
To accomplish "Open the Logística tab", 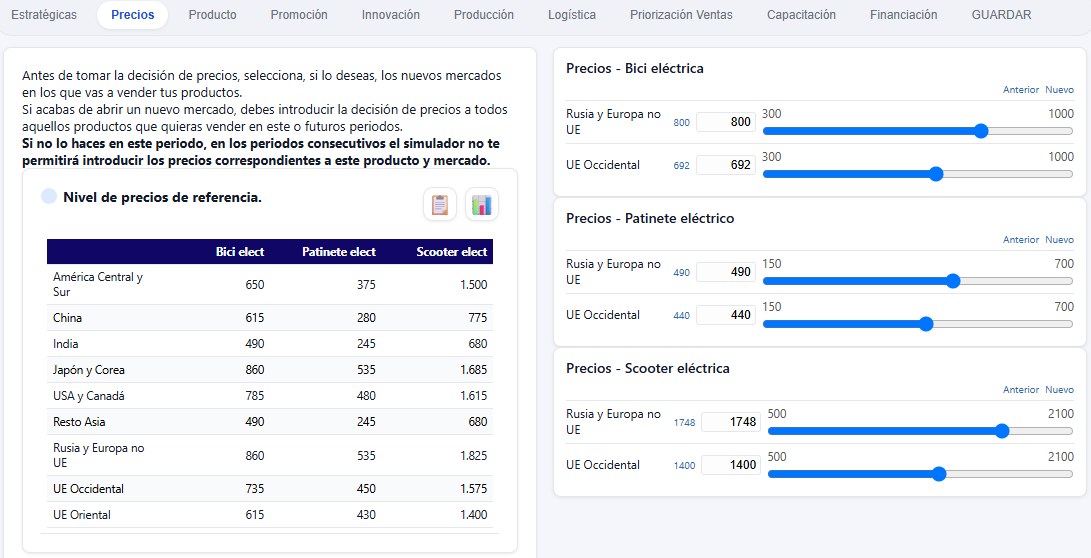I will (572, 15).
